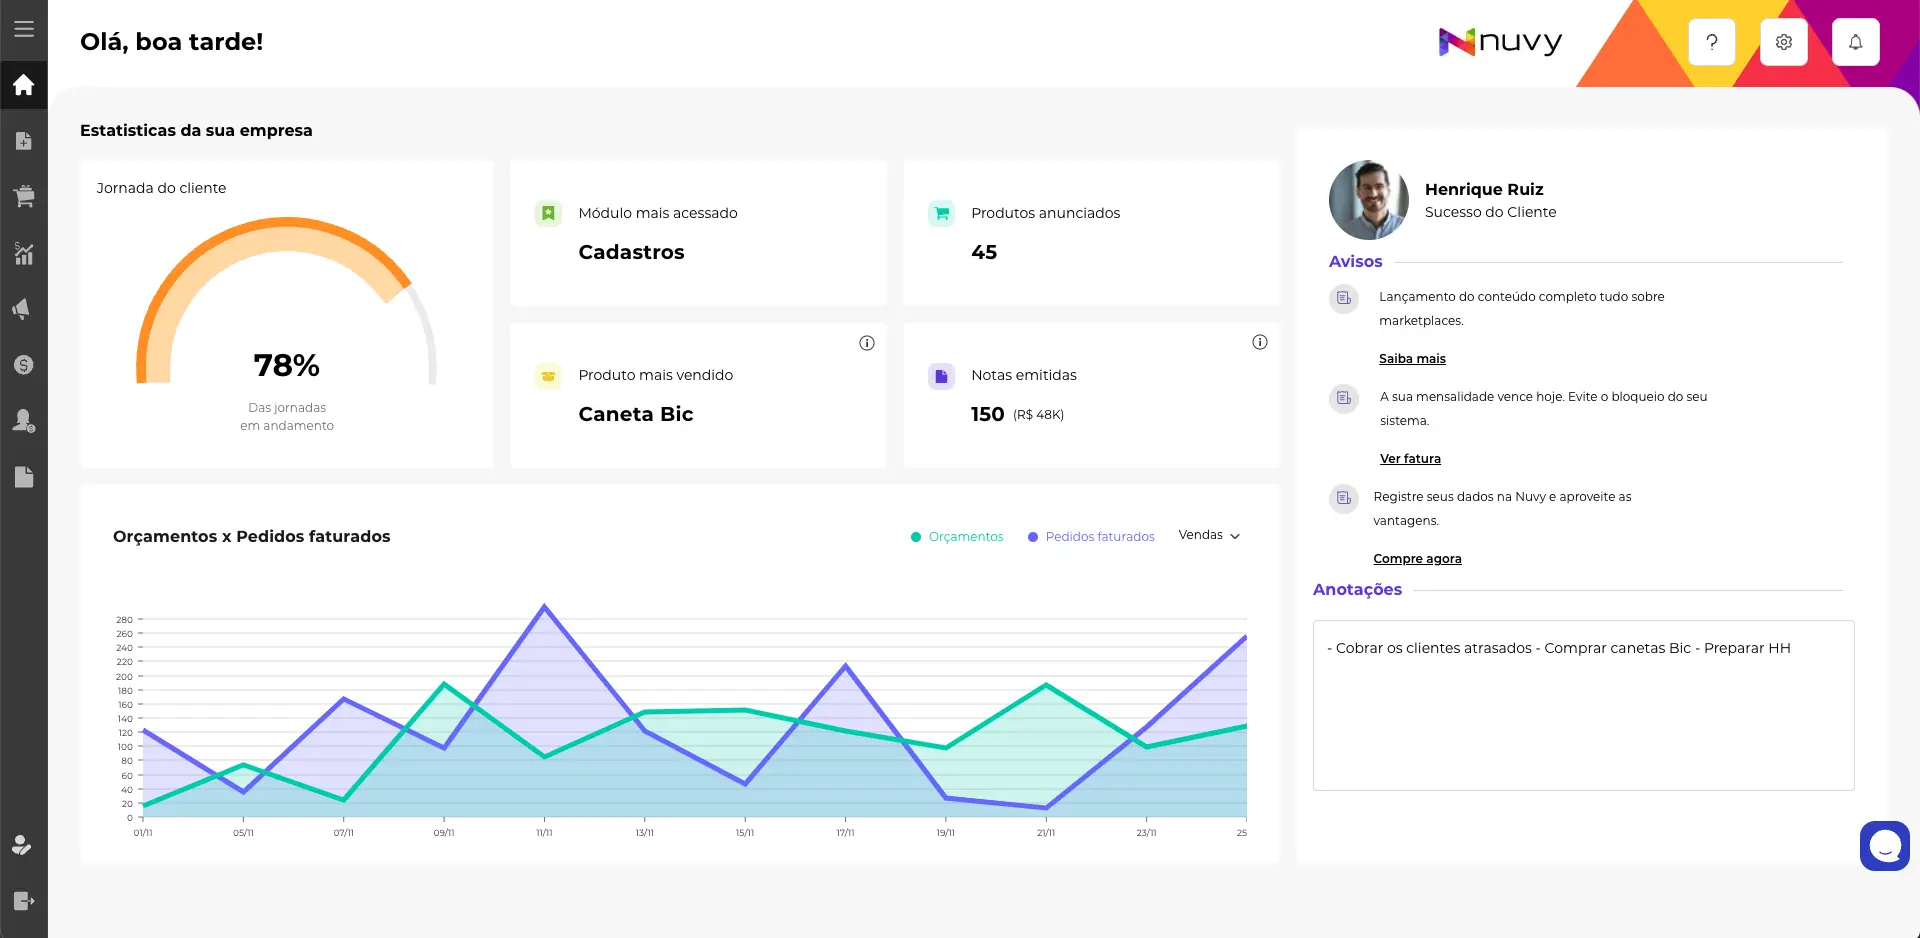
Task: Toggle Orçamentos series in chart legend
Action: point(957,537)
